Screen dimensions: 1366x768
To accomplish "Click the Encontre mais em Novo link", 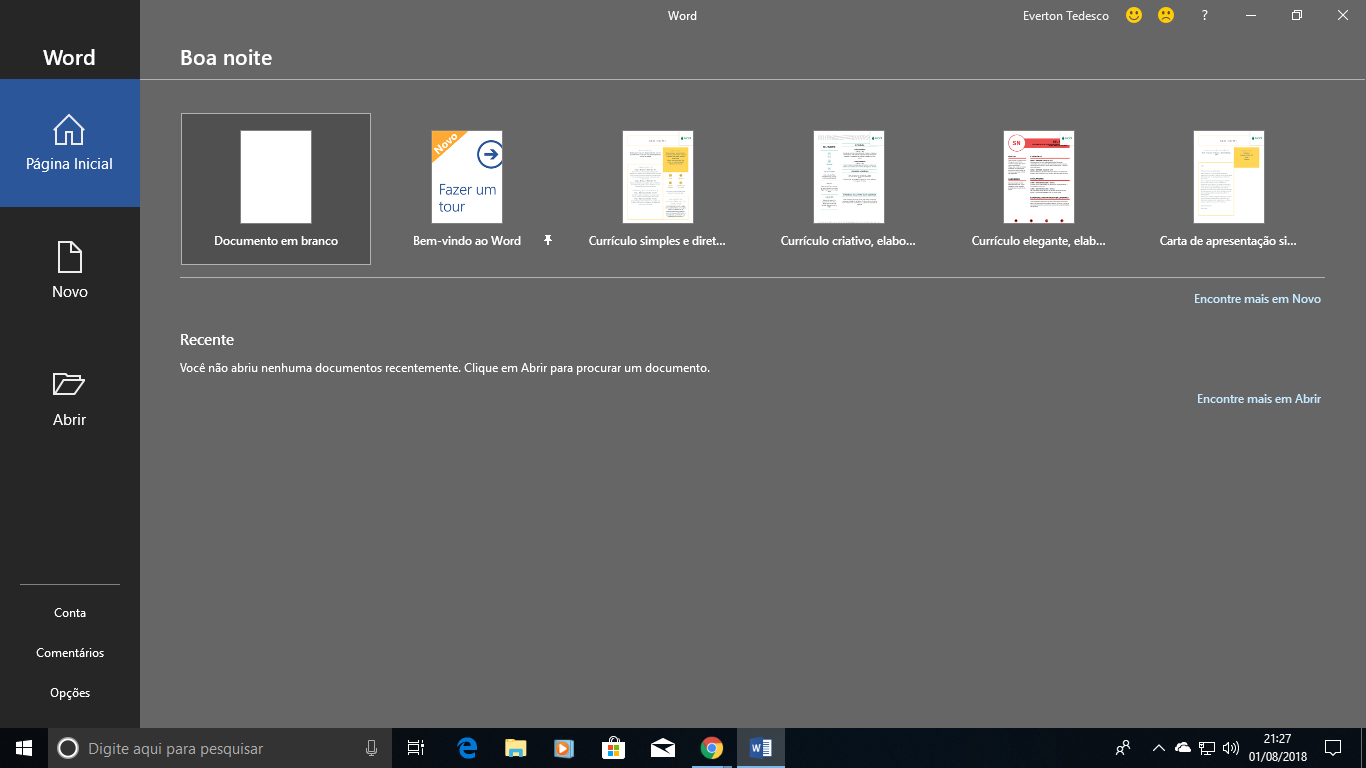I will pyautogui.click(x=1257, y=299).
